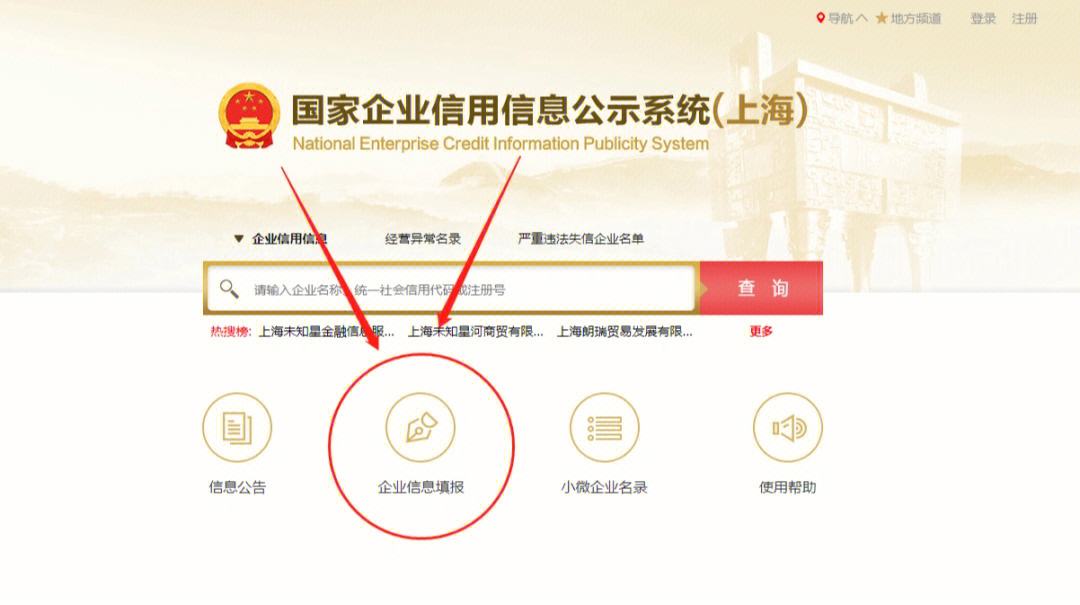This screenshot has height=605, width=1080.
Task: Click the 企业信息填报 text label
Action: [x=421, y=487]
